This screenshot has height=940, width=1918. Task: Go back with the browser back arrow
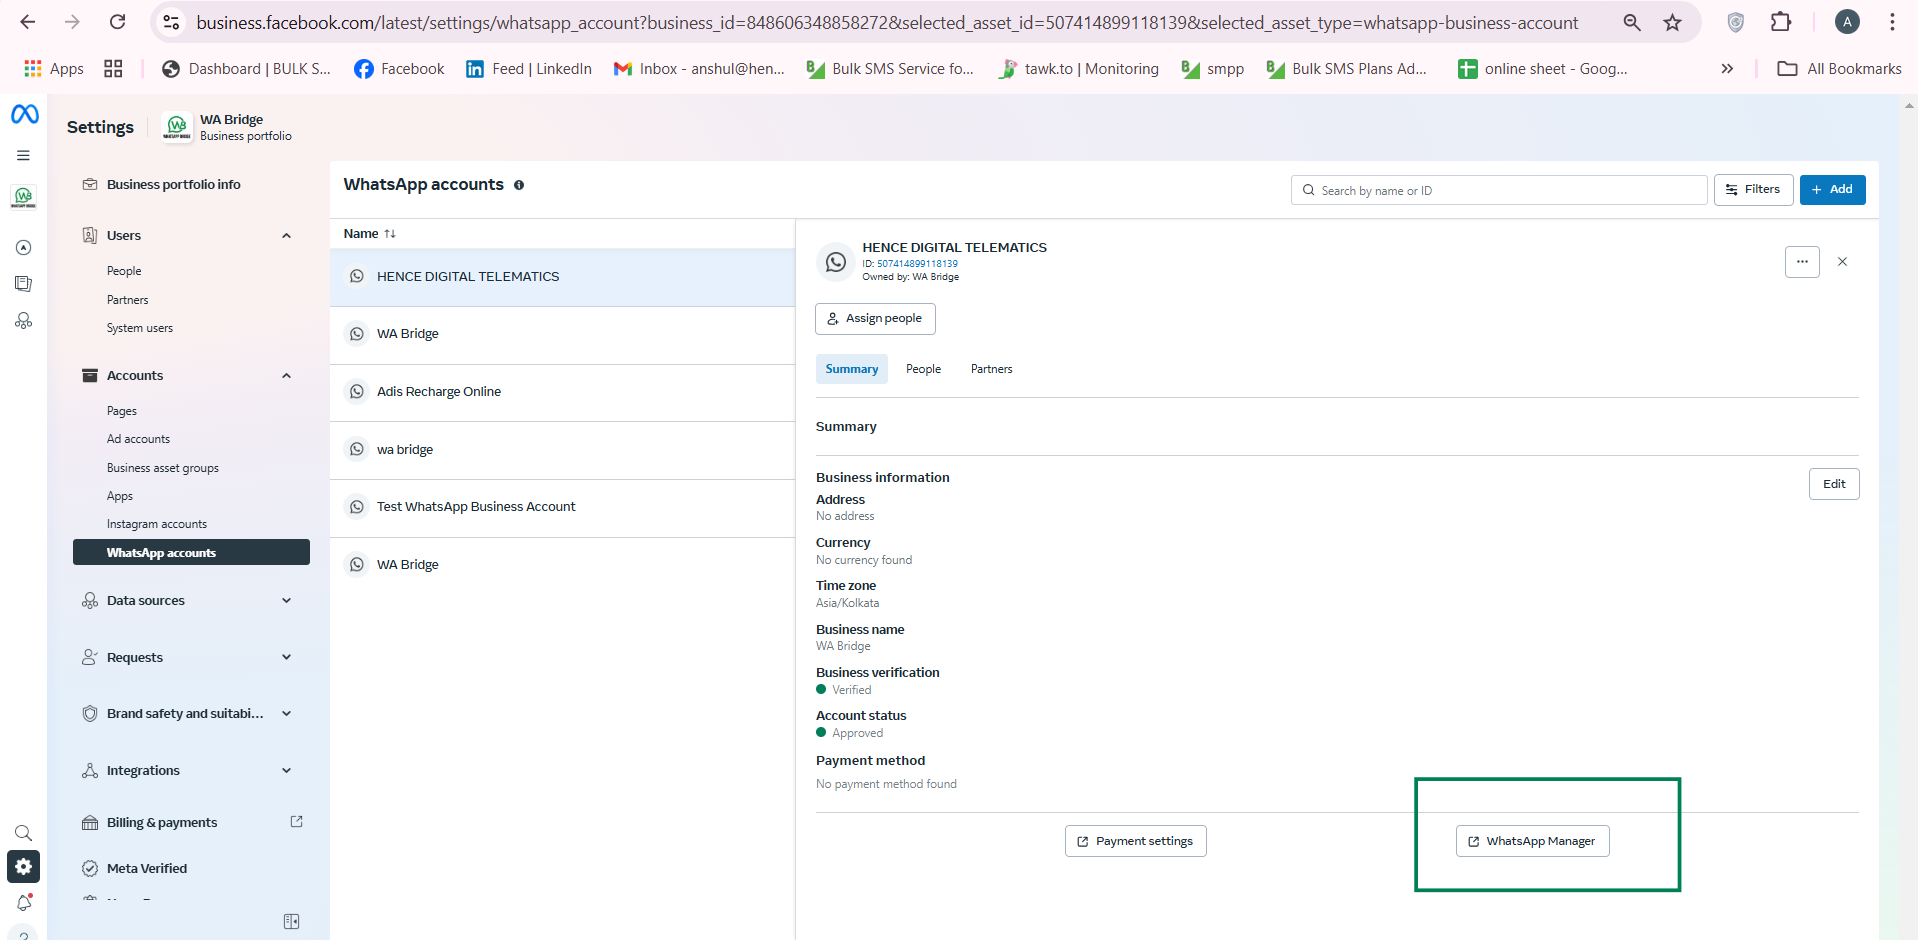pyautogui.click(x=28, y=22)
